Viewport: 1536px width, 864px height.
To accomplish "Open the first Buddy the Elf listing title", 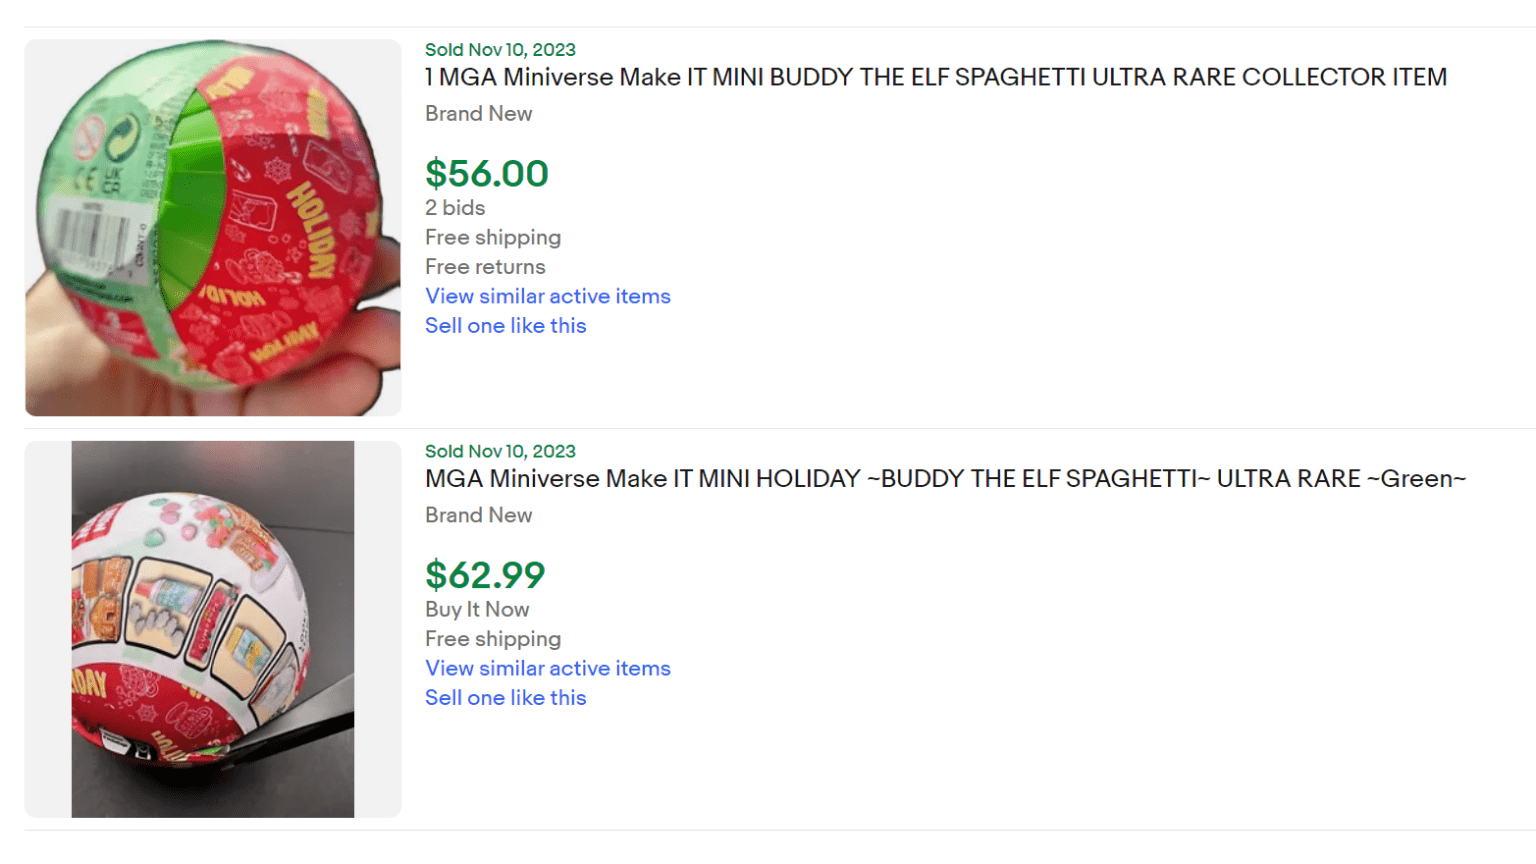I will pos(935,77).
